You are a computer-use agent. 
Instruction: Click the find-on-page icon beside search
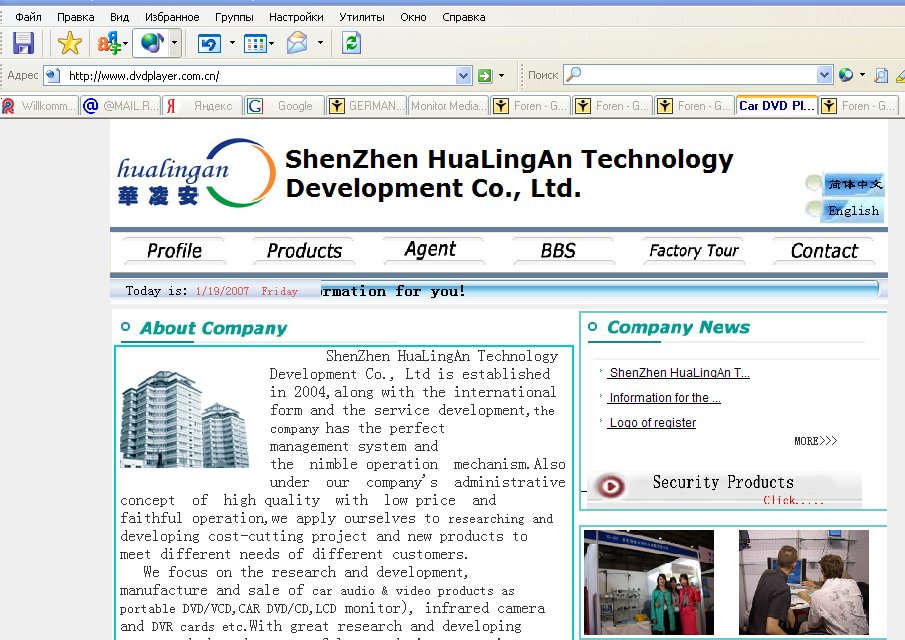coord(881,75)
